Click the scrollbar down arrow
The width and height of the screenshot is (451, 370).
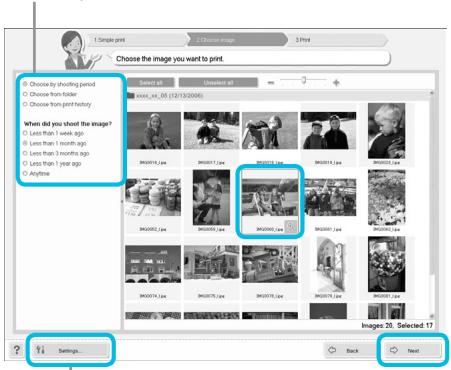[x=432, y=316]
